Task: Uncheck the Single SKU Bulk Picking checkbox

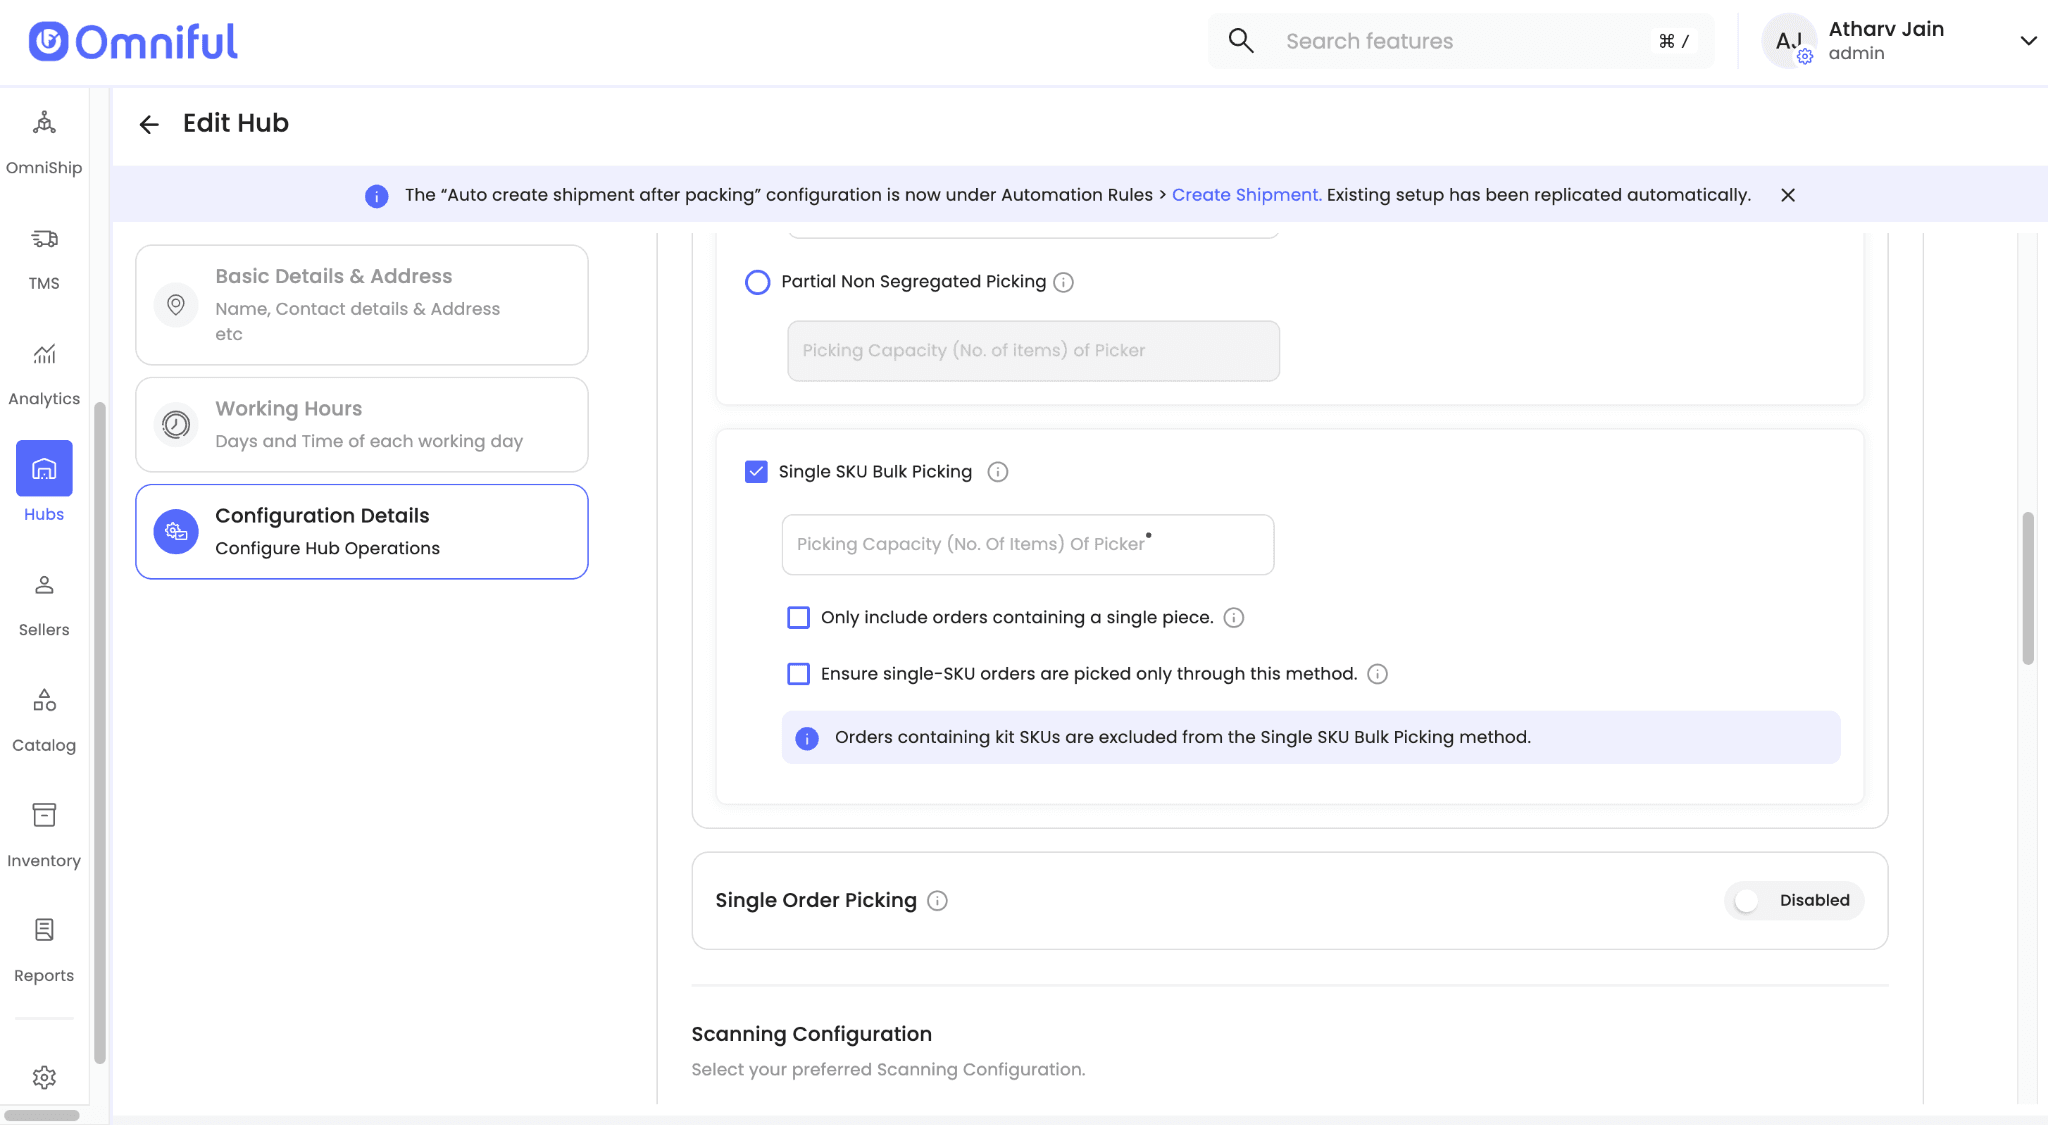Action: 756,472
